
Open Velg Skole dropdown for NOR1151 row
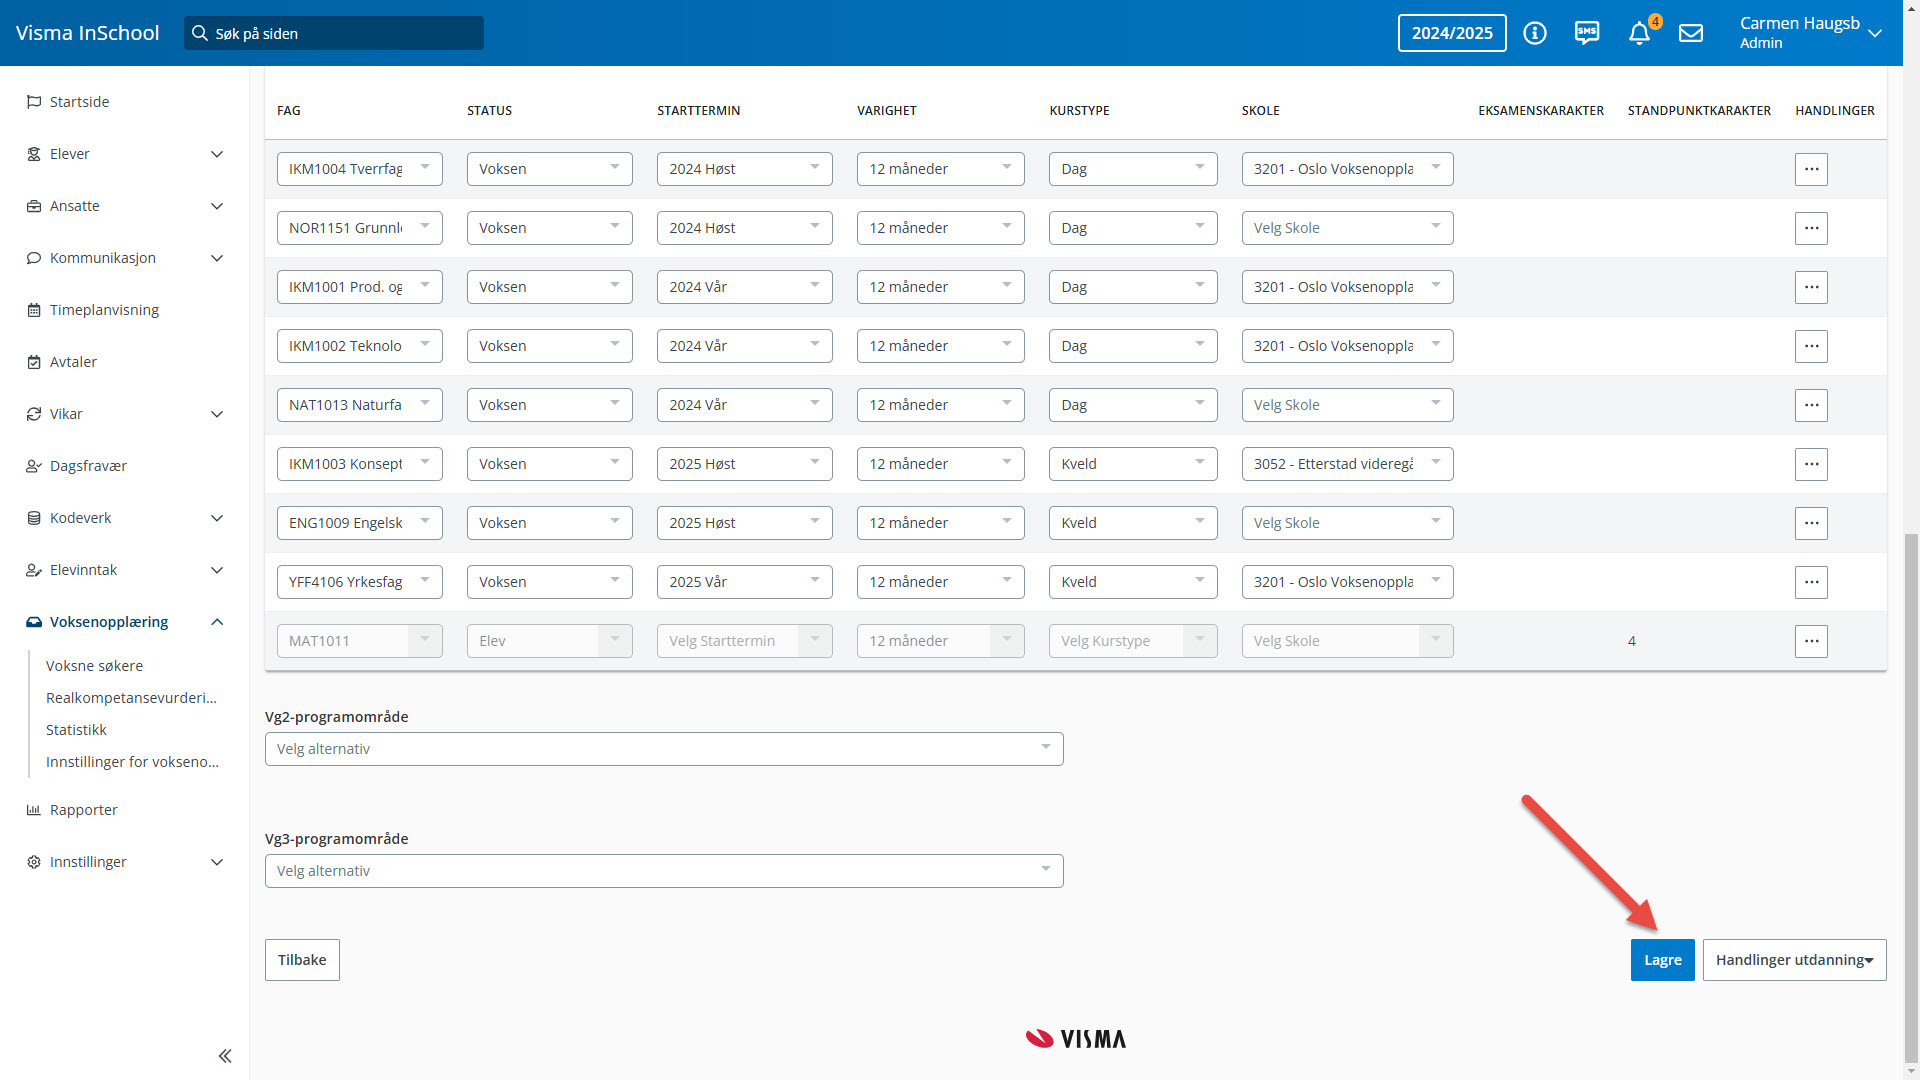pyautogui.click(x=1347, y=228)
